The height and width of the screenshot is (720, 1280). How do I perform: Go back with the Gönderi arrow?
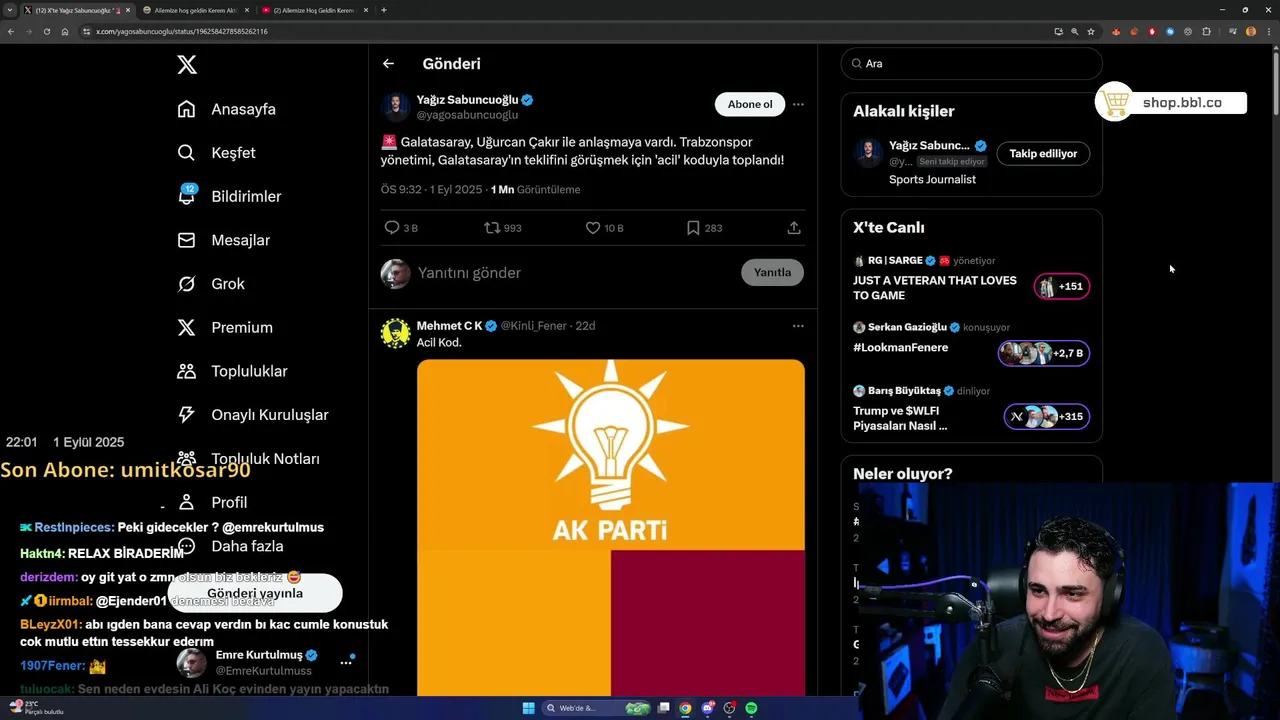(388, 64)
